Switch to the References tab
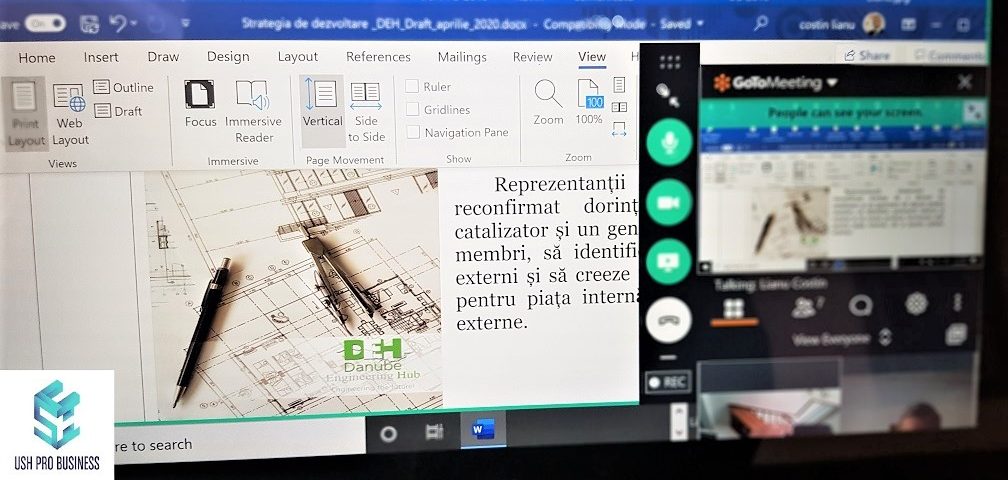This screenshot has width=1008, height=480. click(x=378, y=57)
